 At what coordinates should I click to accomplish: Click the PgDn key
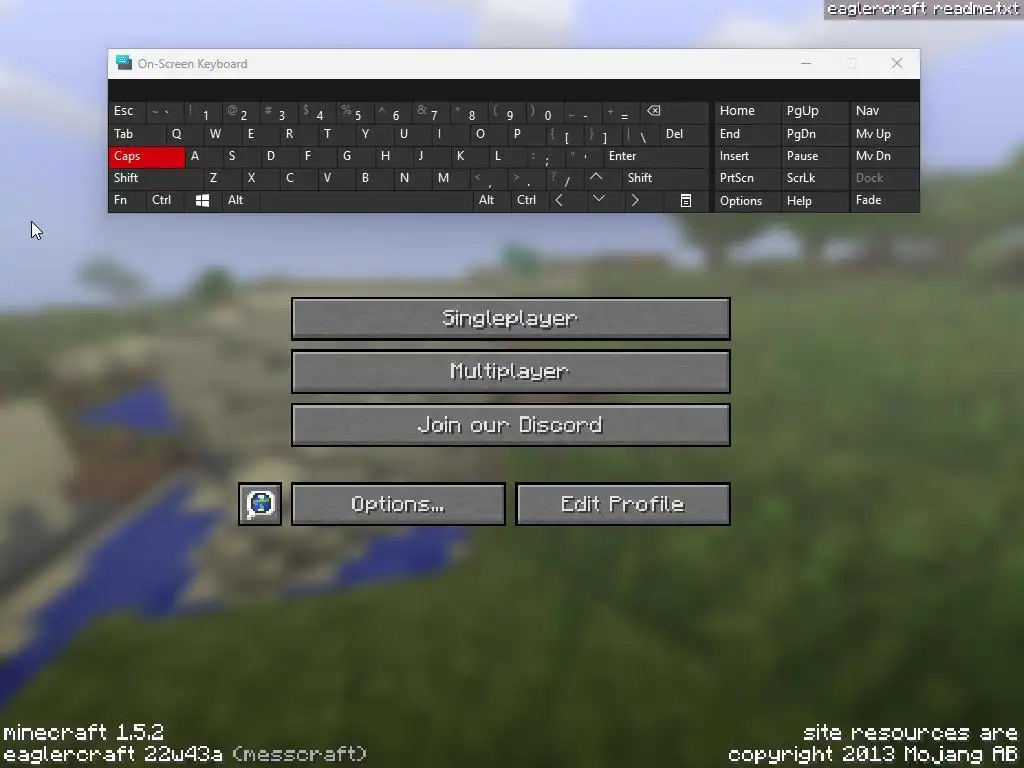point(814,134)
